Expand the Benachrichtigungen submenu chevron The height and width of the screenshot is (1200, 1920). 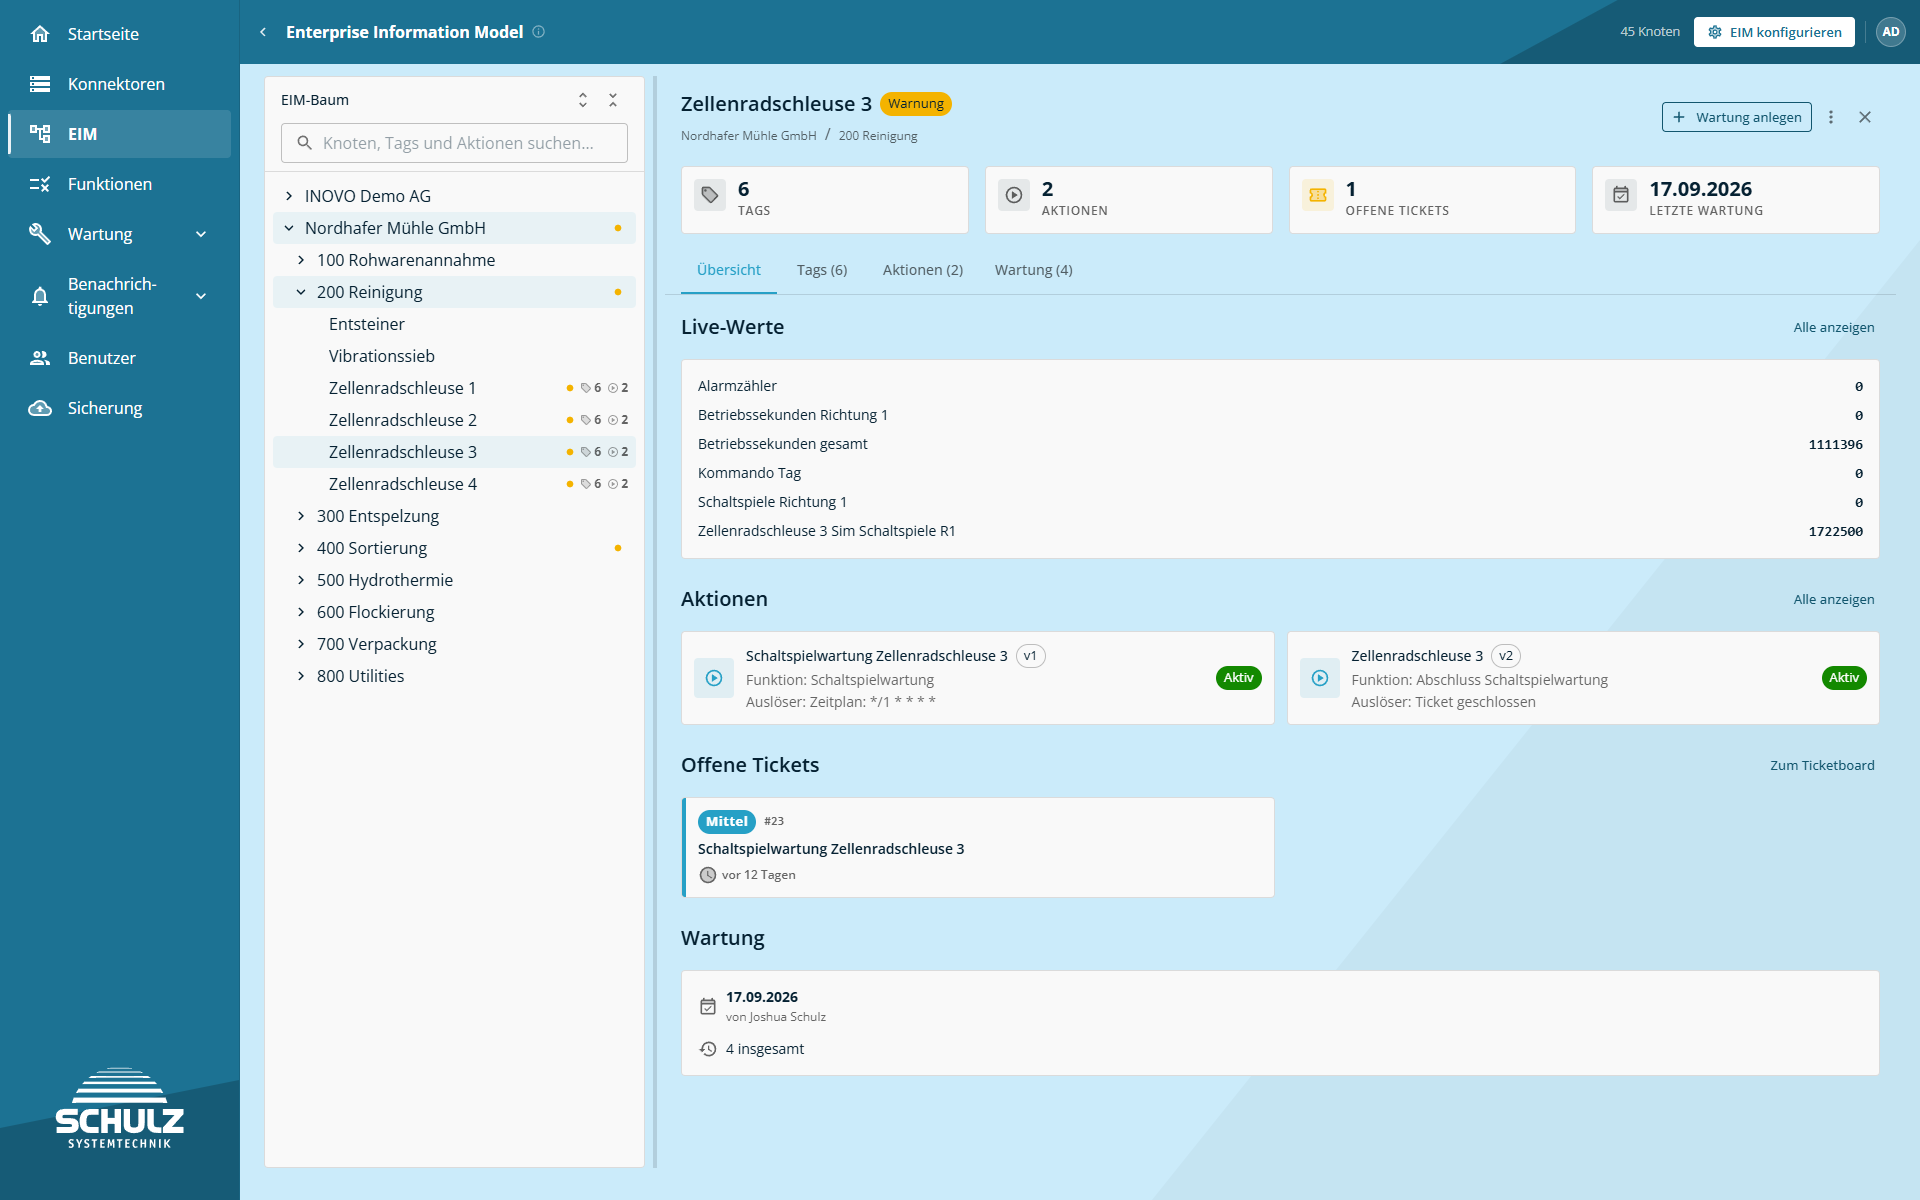point(201,296)
